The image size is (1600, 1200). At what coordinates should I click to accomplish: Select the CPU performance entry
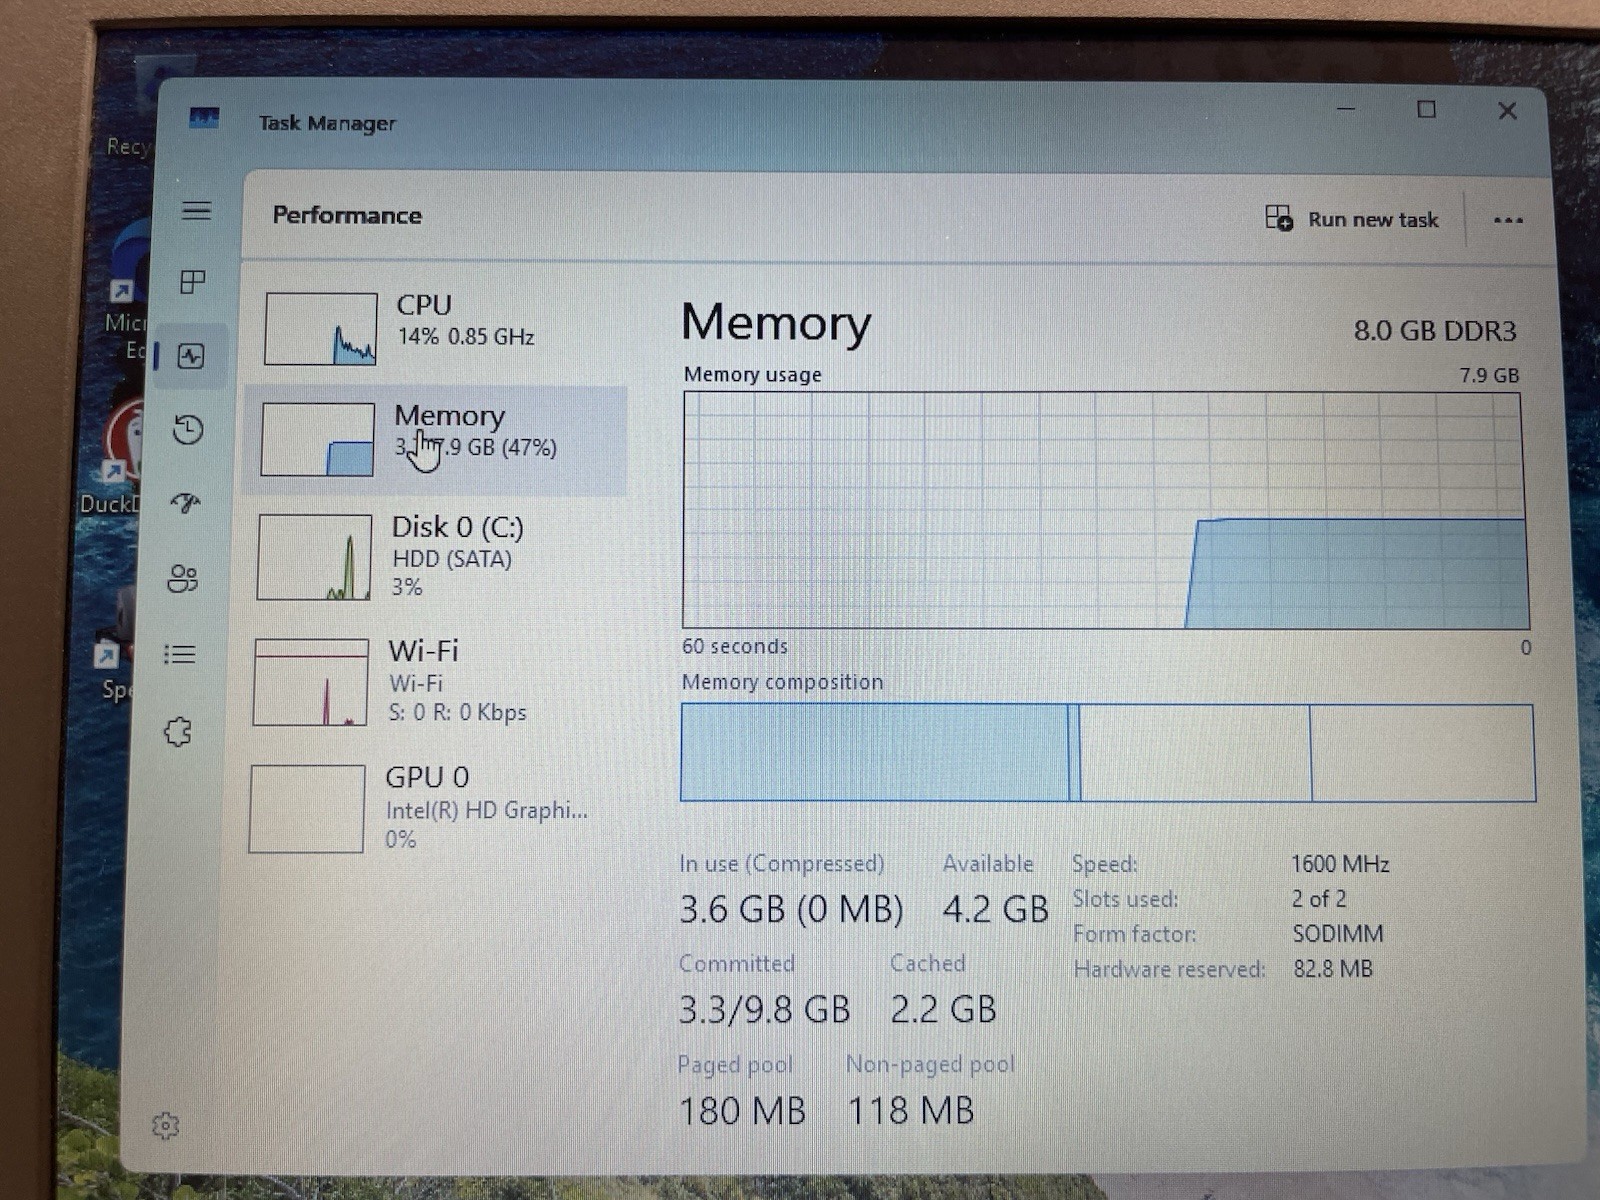pos(437,328)
